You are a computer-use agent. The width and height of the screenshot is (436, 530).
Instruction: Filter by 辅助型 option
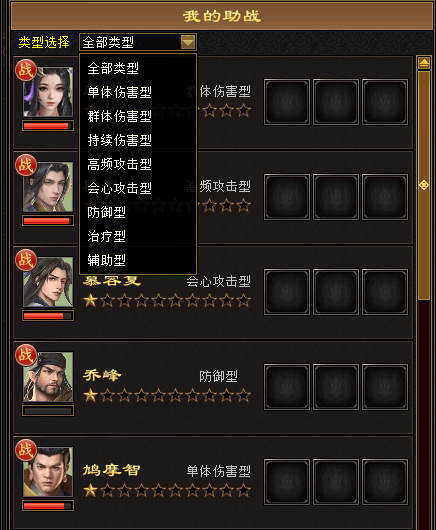click(106, 260)
